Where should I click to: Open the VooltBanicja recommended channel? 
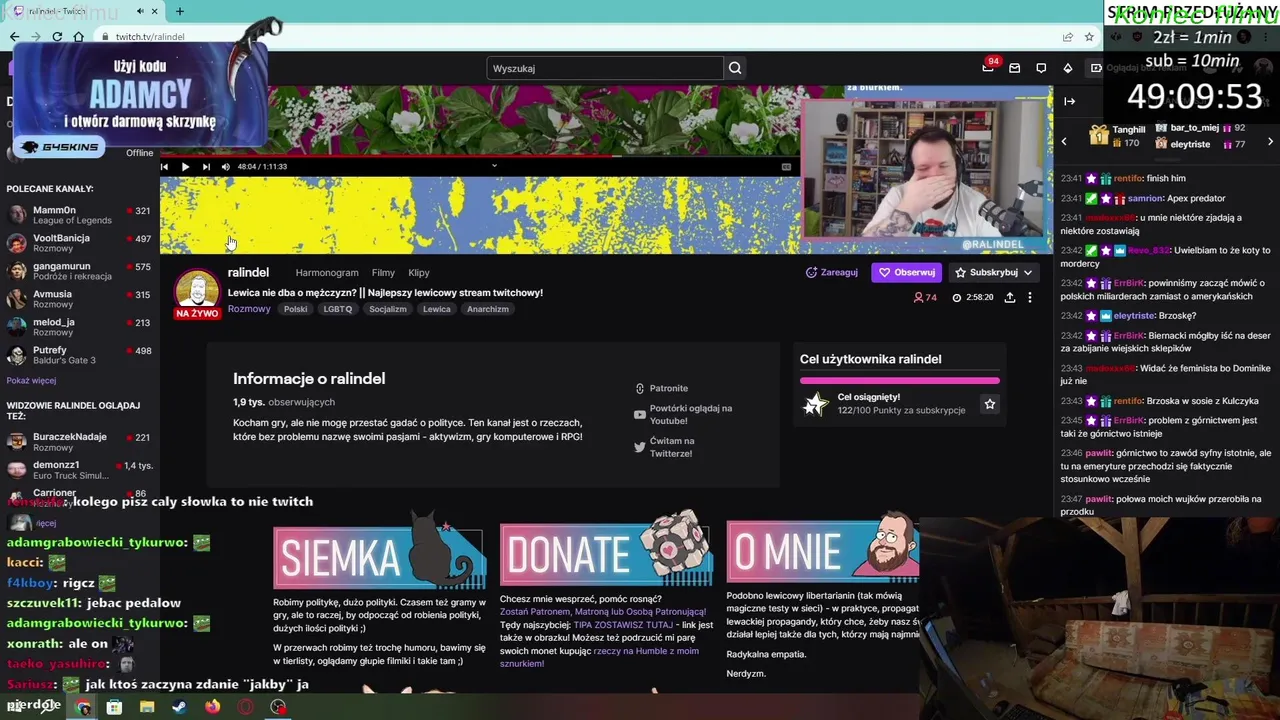79,243
